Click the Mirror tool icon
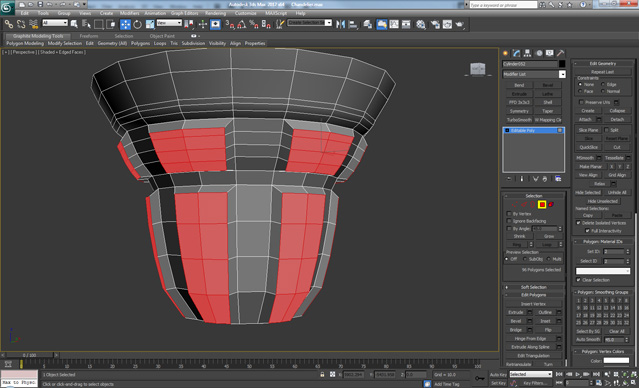This screenshot has width=639, height=388. [340, 24]
